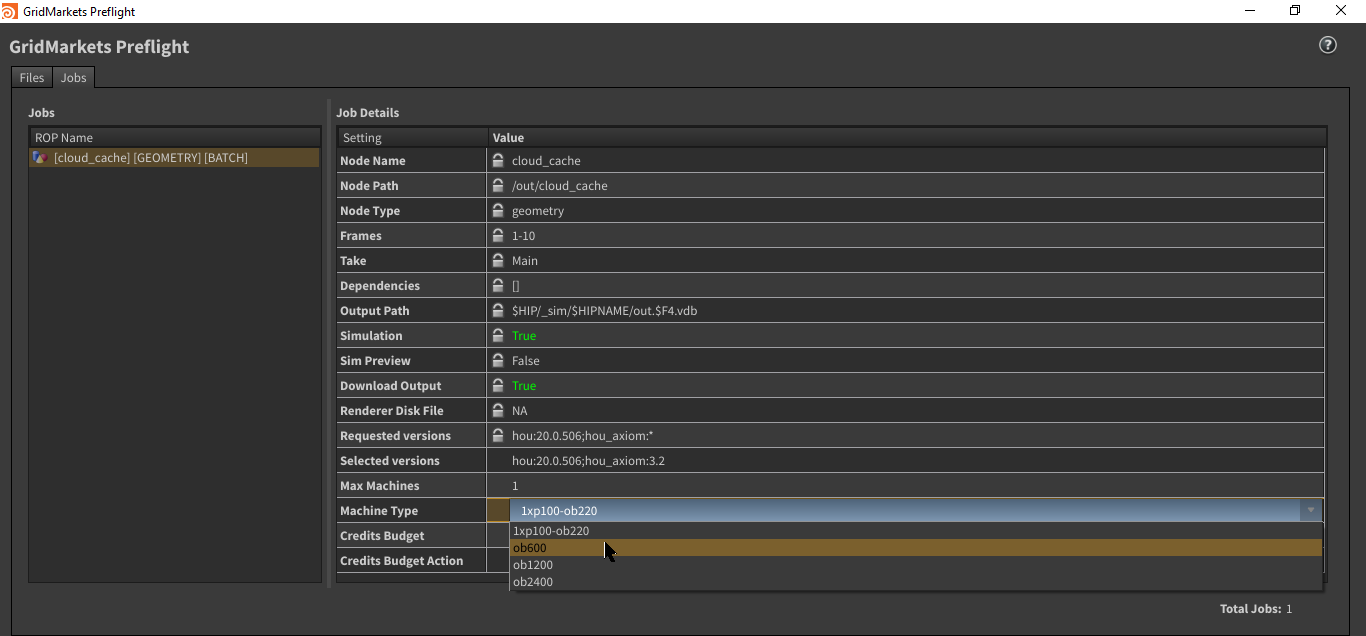The height and width of the screenshot is (636, 1366).
Task: Click the lock icon in the Requested versions row
Action: coord(498,435)
